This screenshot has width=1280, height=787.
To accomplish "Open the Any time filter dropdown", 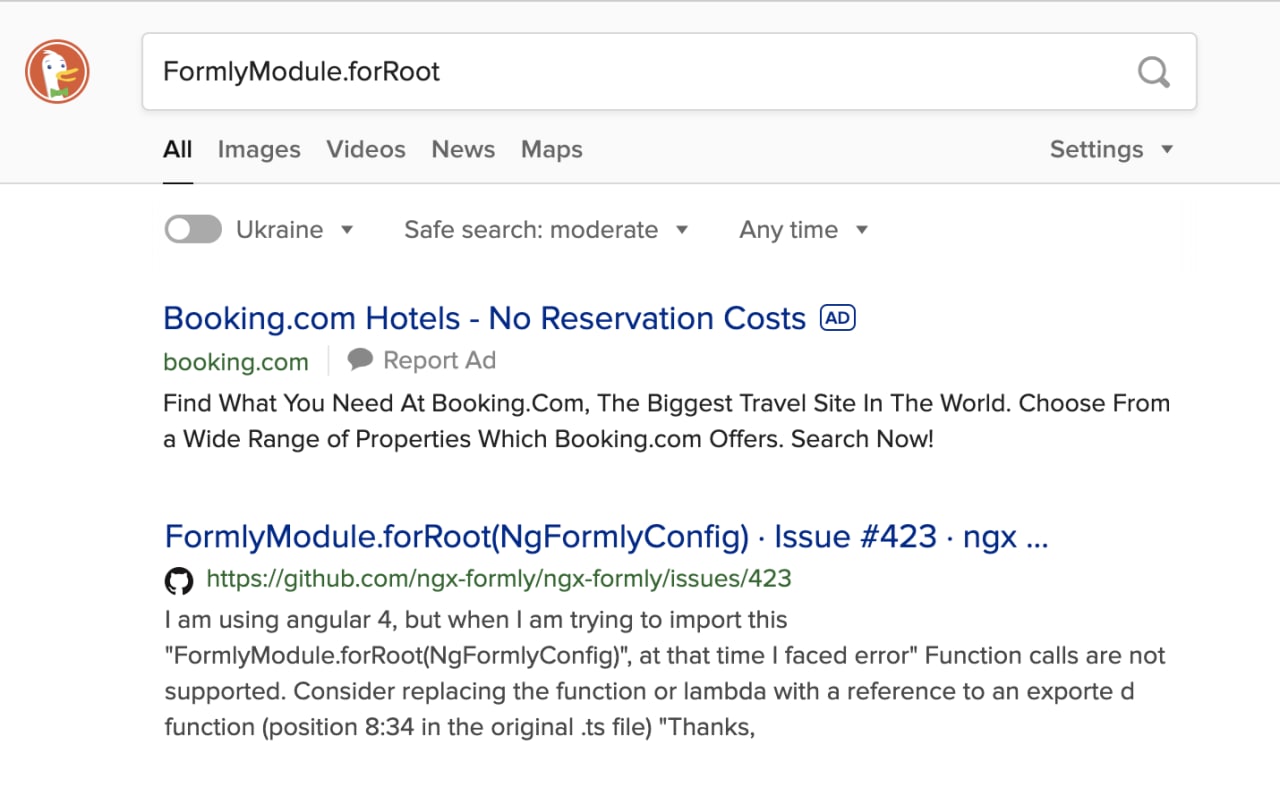I will pyautogui.click(x=804, y=229).
